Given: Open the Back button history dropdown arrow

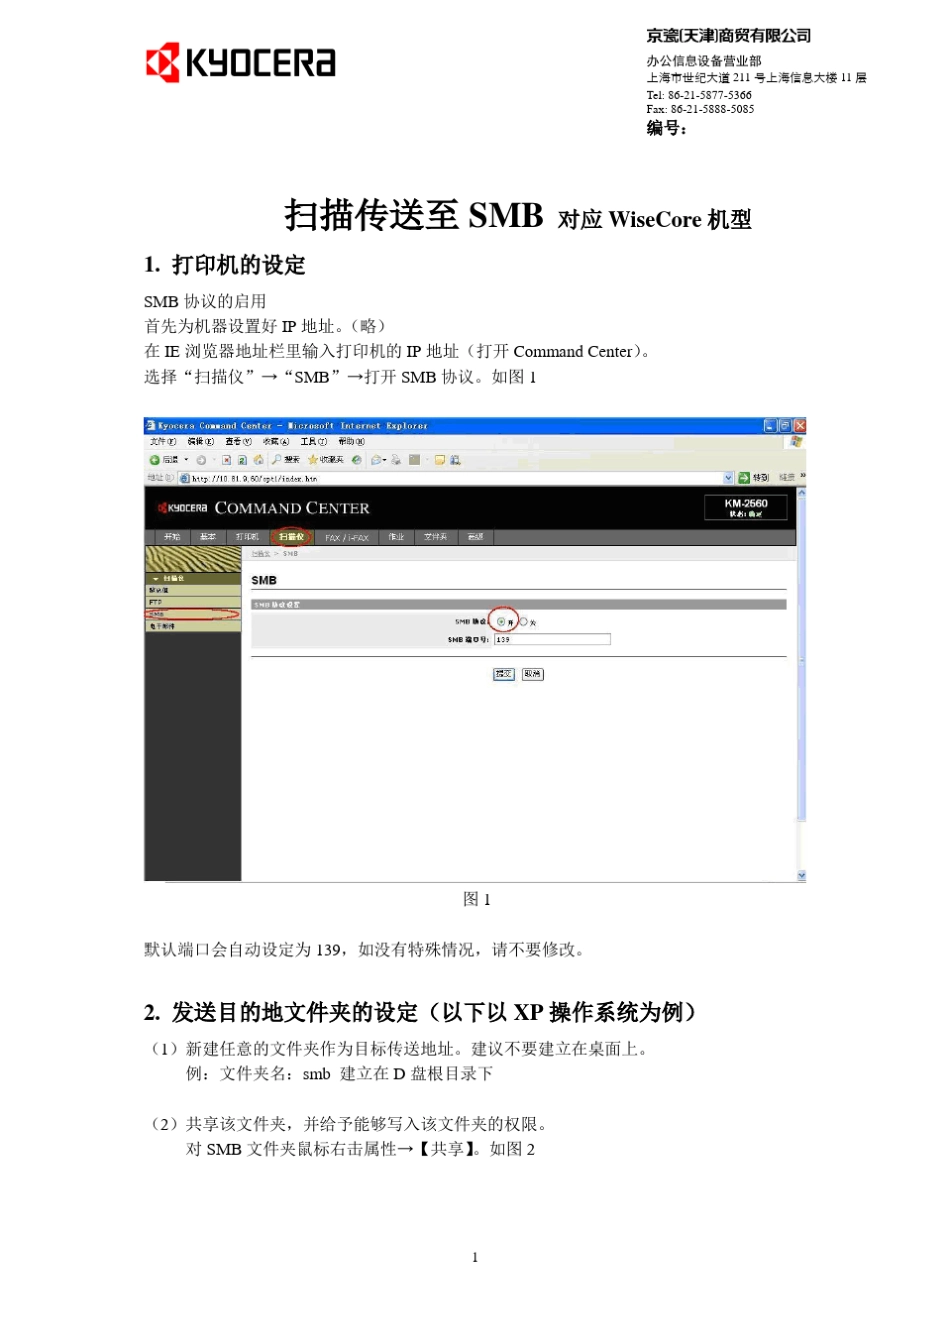Looking at the screenshot, I should (x=186, y=460).
